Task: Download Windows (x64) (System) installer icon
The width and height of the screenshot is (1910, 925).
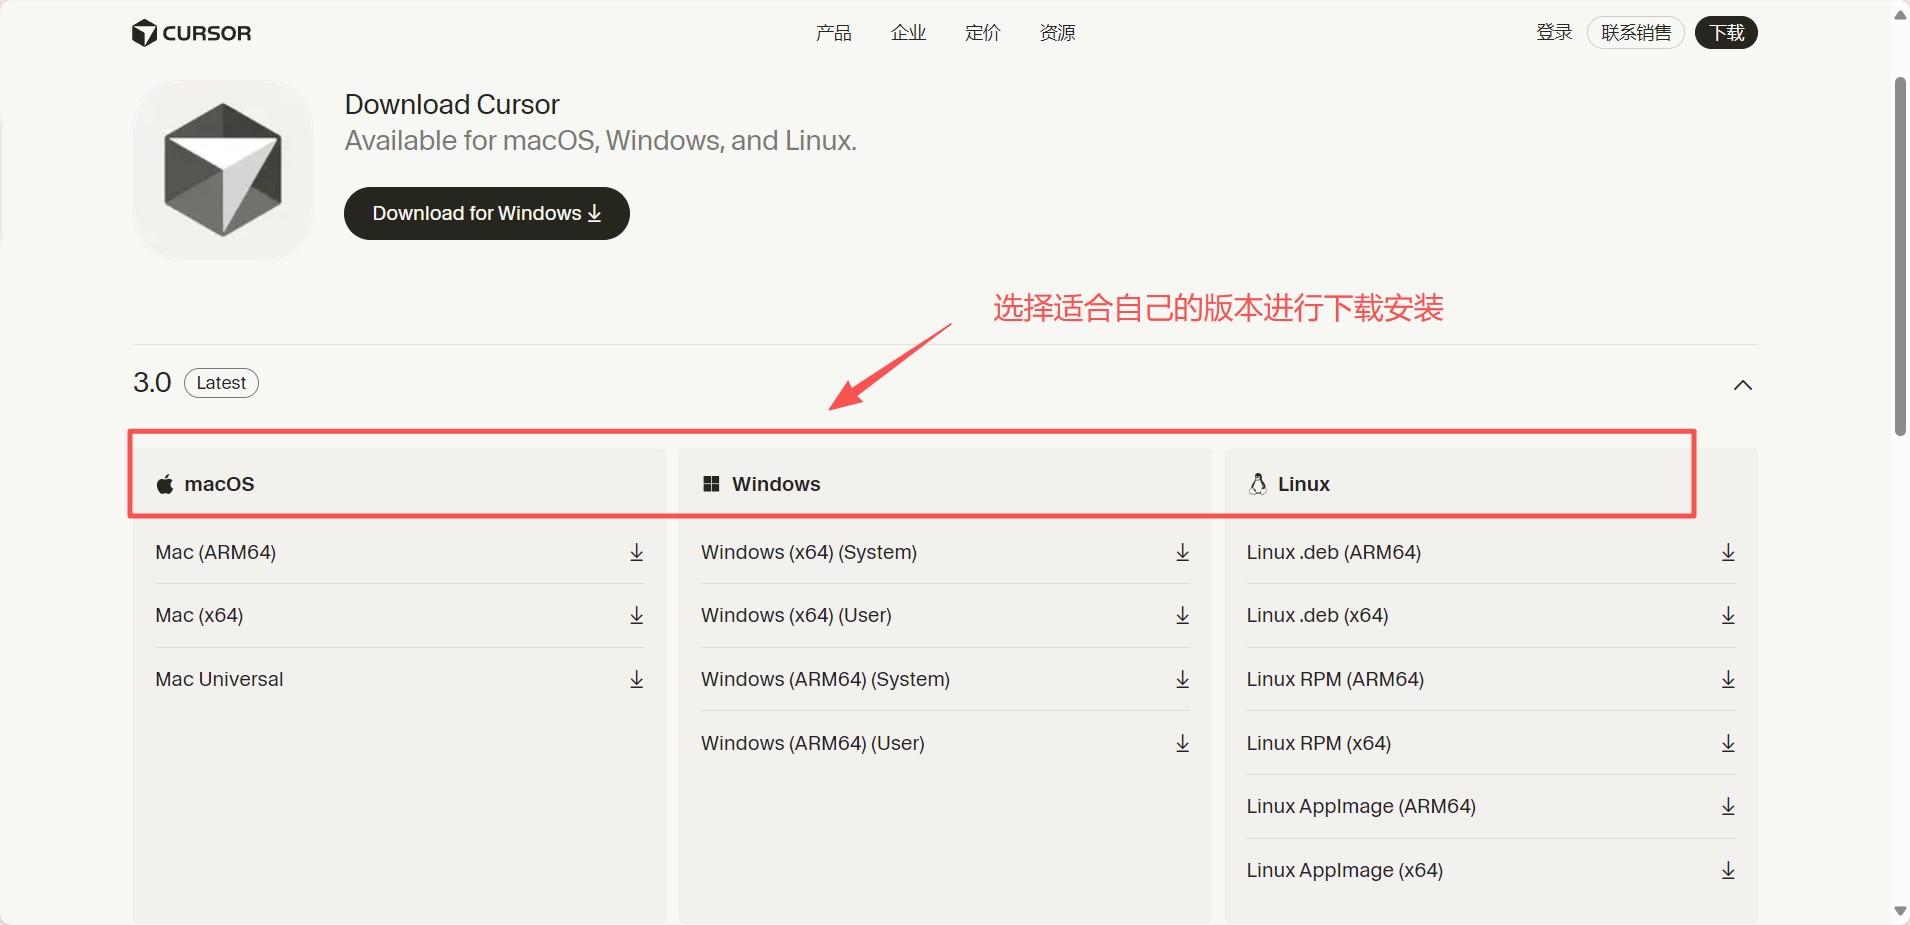Action: click(1183, 552)
